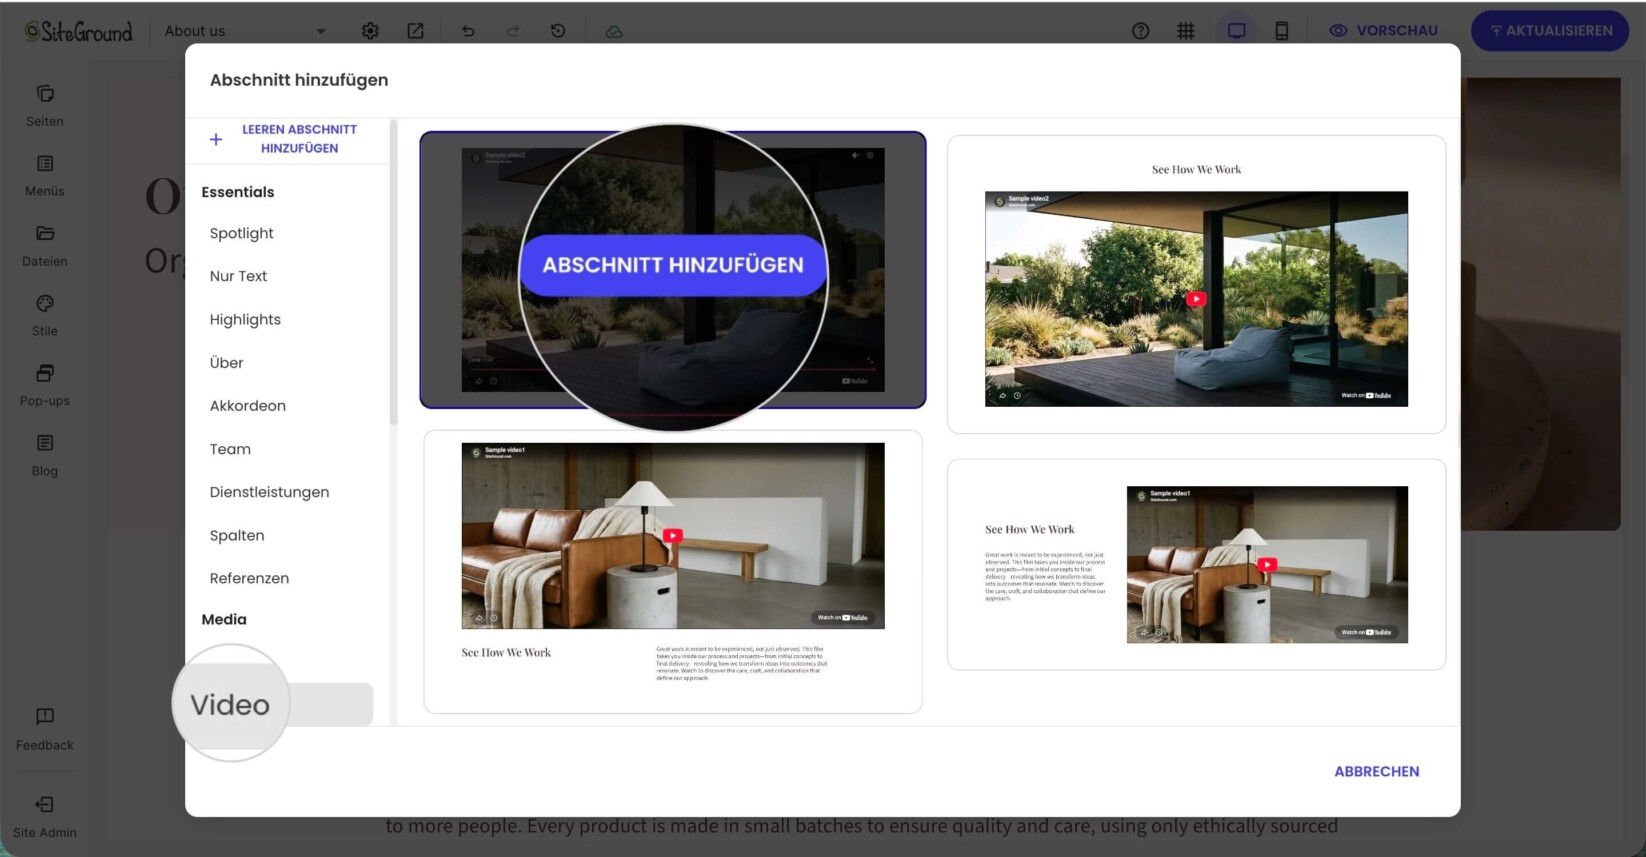Open the Stile palette icon
Screen dimensions: 1646x857
coord(45,304)
